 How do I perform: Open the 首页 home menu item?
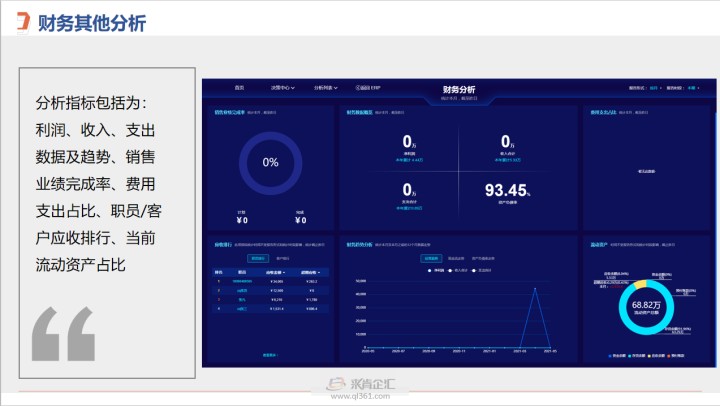click(x=239, y=88)
